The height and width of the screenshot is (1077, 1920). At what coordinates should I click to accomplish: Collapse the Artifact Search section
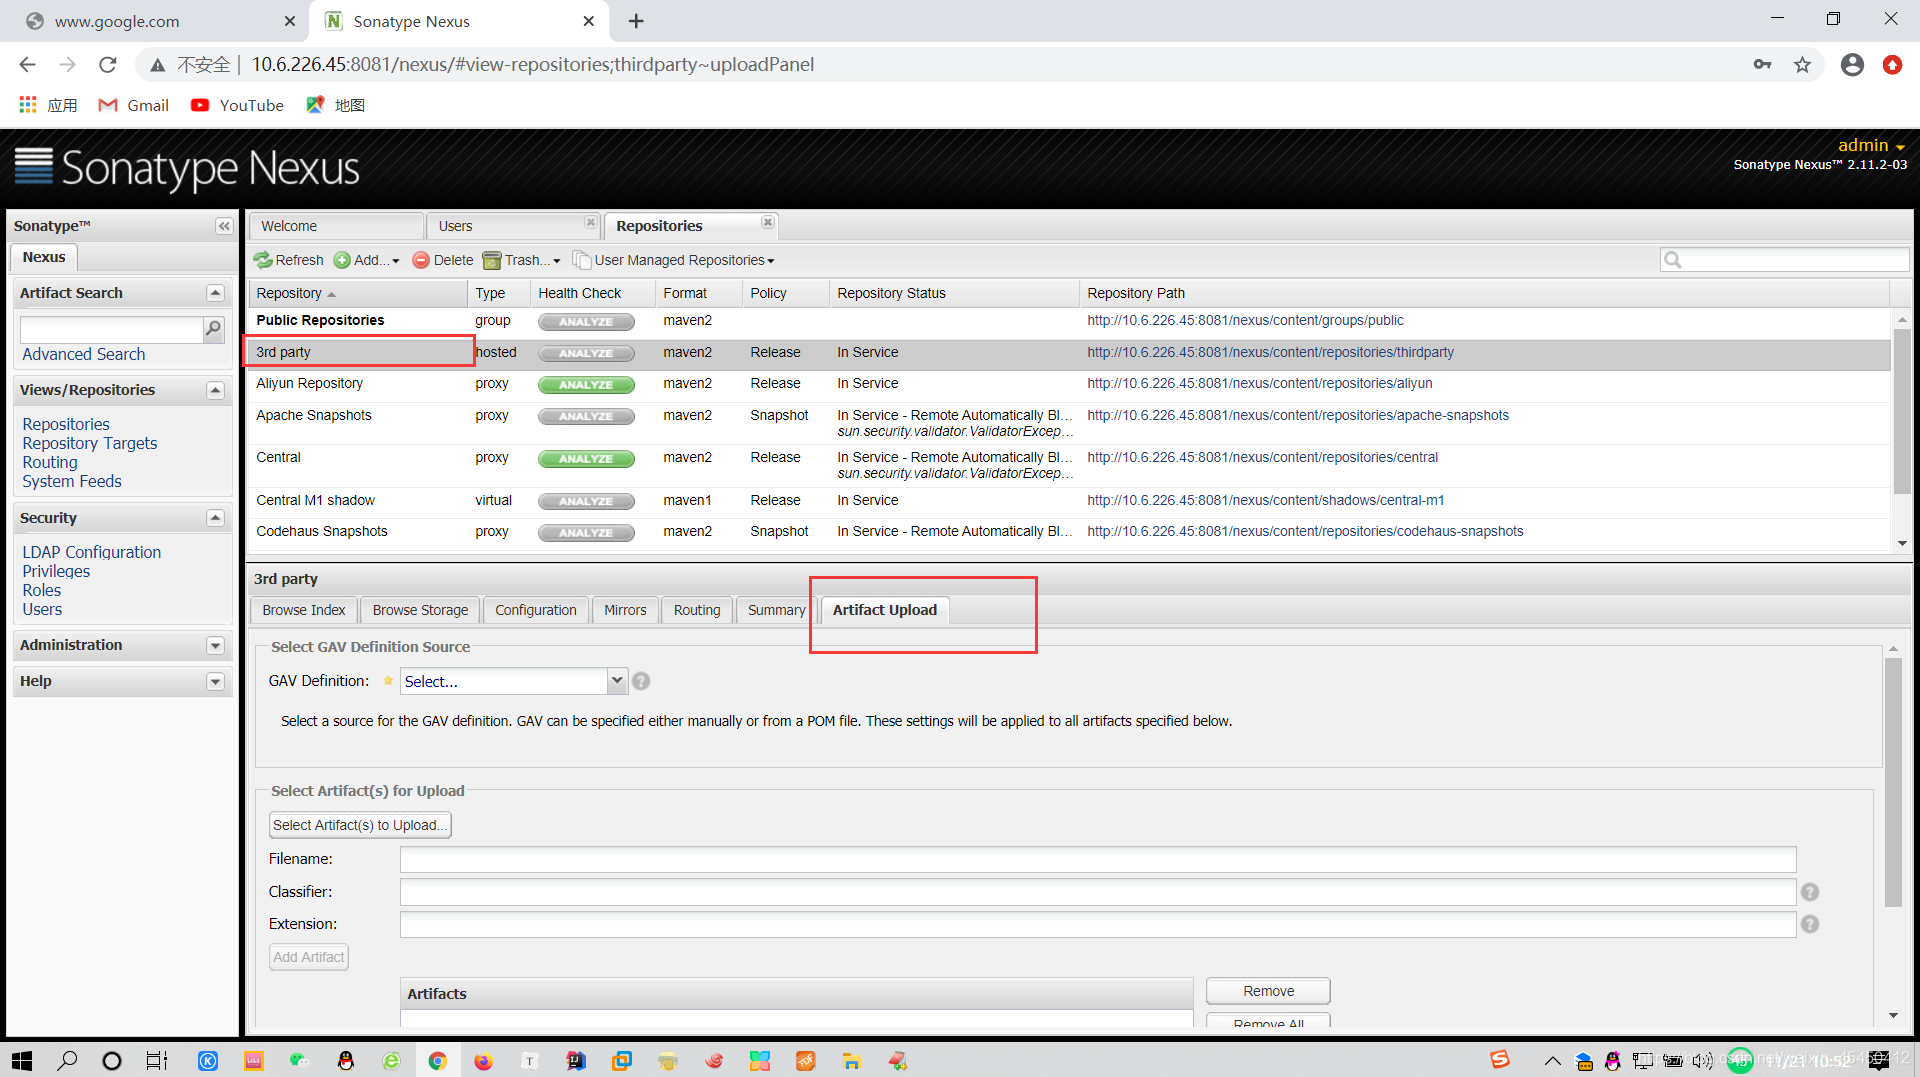point(215,293)
